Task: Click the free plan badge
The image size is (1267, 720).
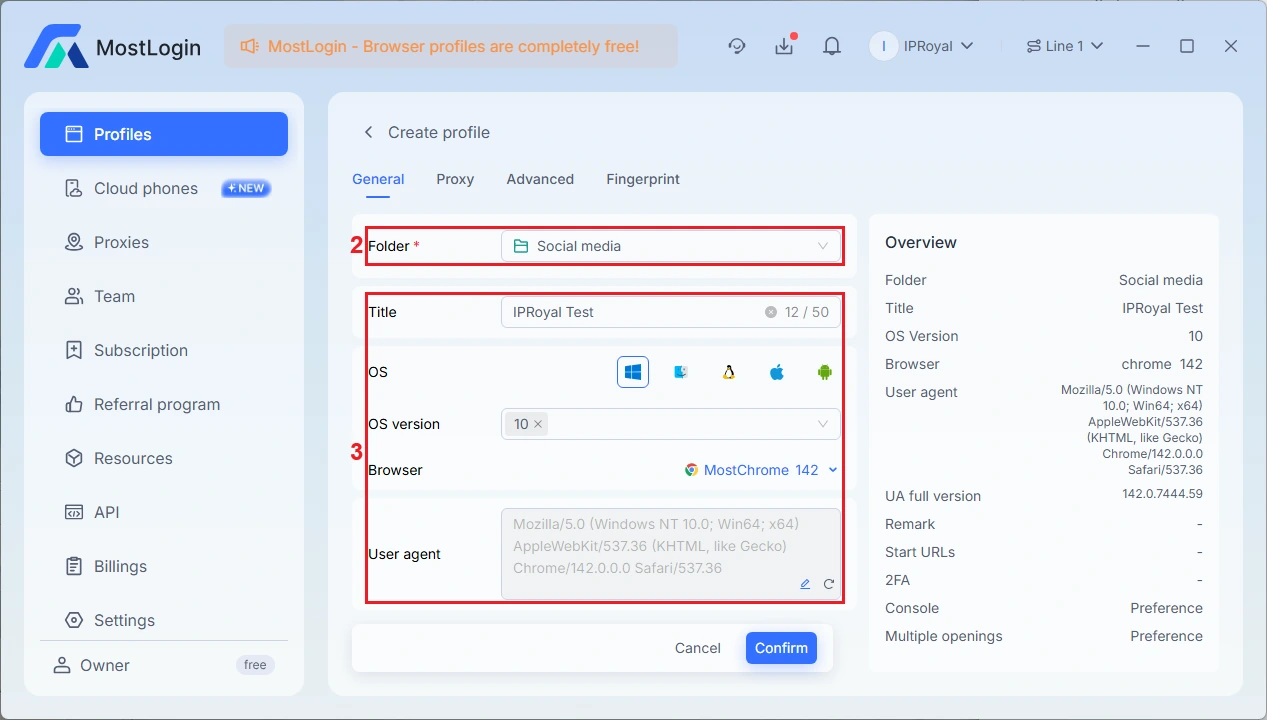Action: point(255,665)
